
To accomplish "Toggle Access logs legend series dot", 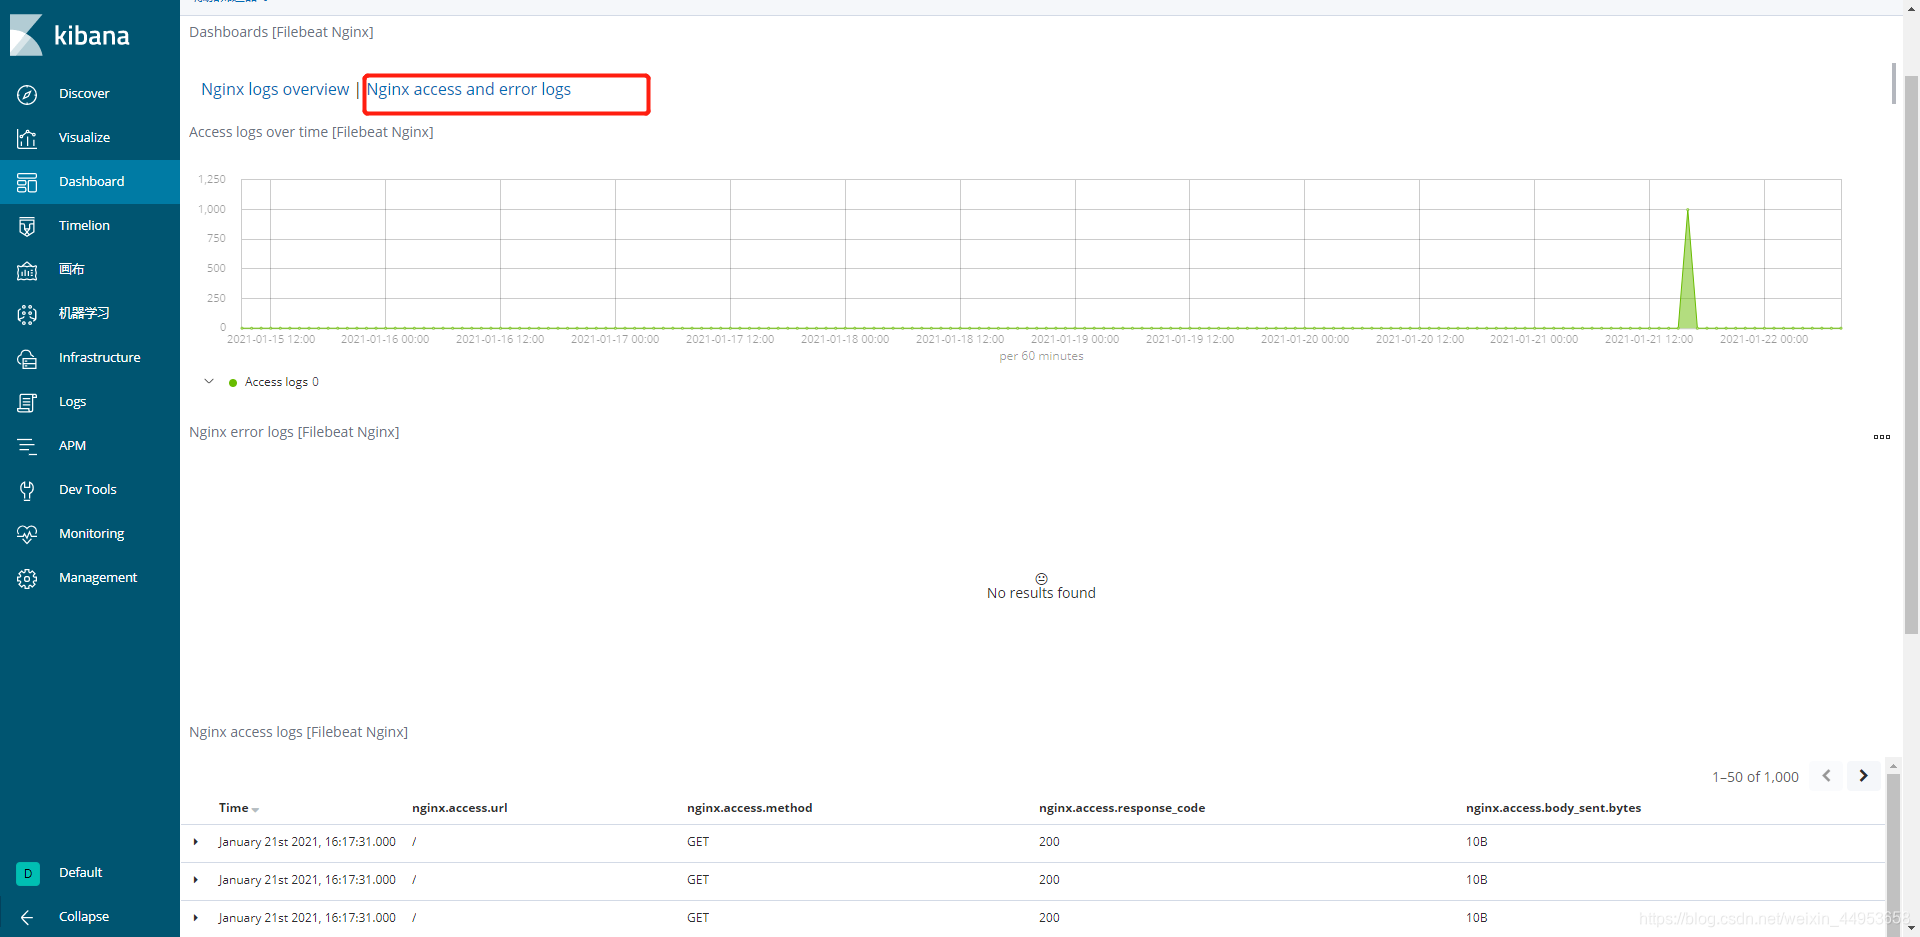I will [233, 383].
